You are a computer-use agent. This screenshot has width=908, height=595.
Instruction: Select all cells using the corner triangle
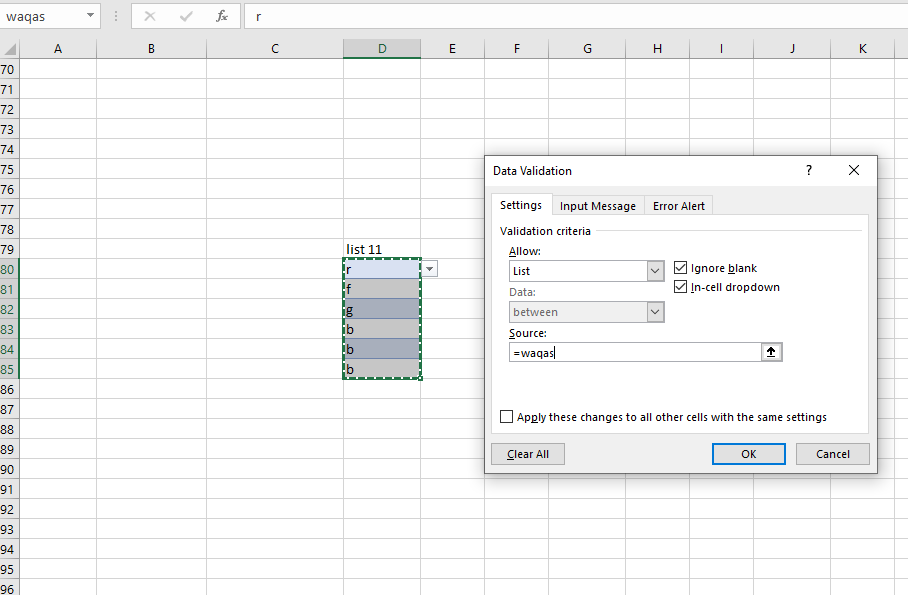[x=9, y=48]
